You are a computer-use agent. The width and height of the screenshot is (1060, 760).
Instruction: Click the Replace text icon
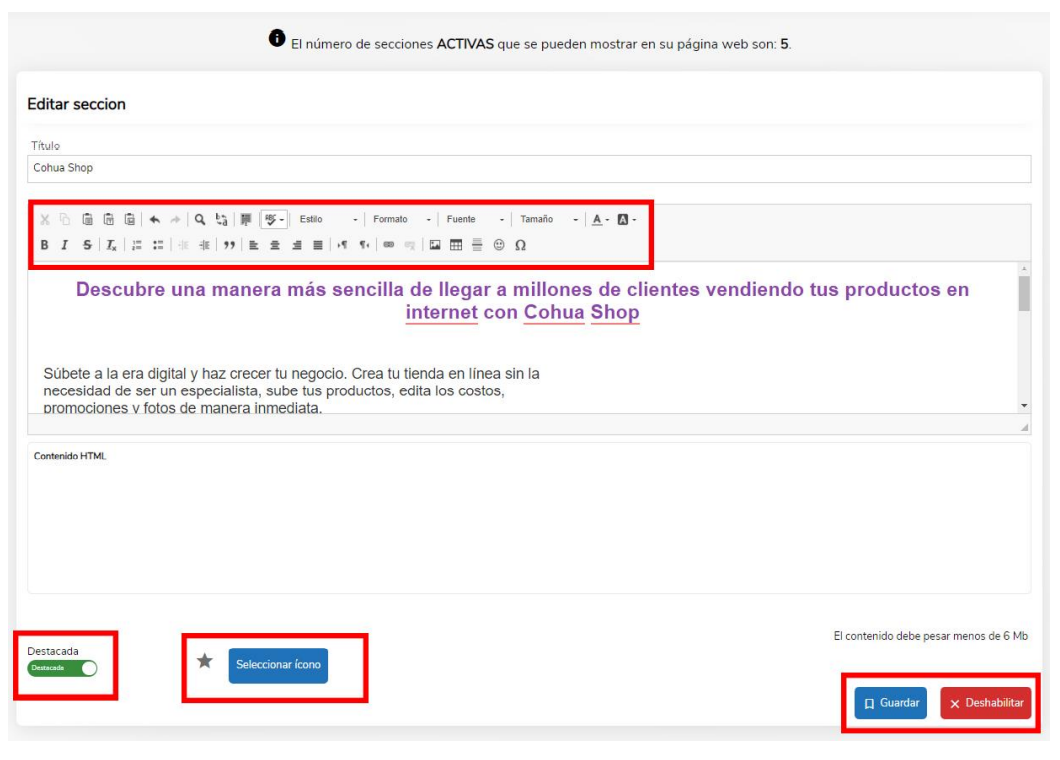click(x=221, y=219)
